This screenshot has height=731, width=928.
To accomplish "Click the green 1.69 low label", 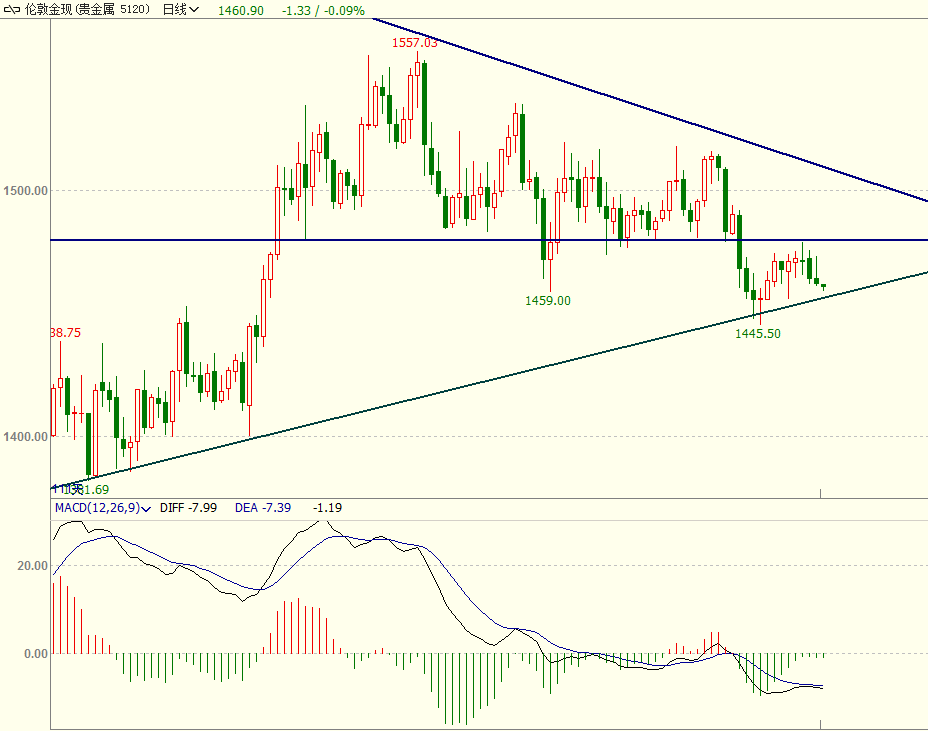I will (x=94, y=489).
